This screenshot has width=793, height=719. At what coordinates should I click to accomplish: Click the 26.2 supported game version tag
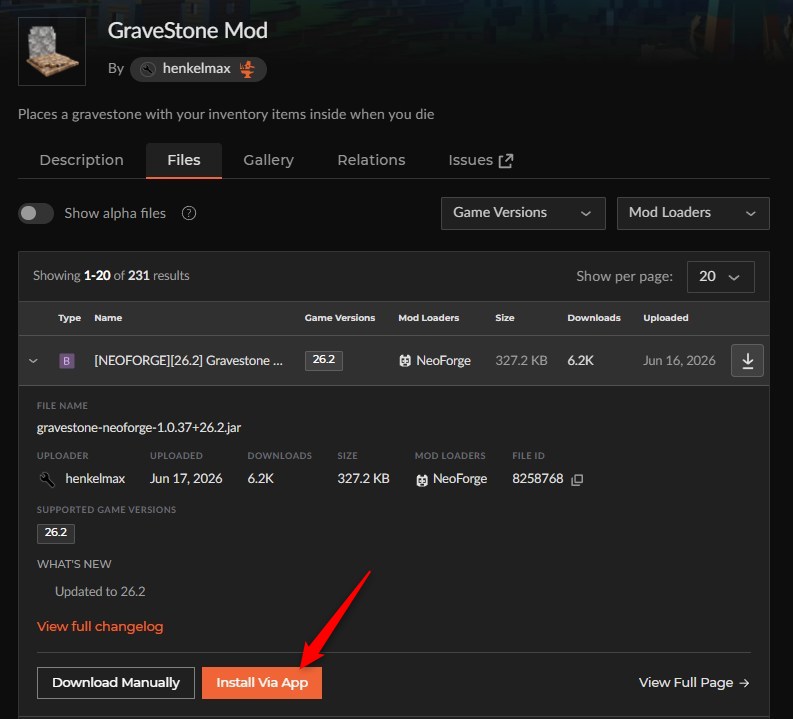[56, 533]
